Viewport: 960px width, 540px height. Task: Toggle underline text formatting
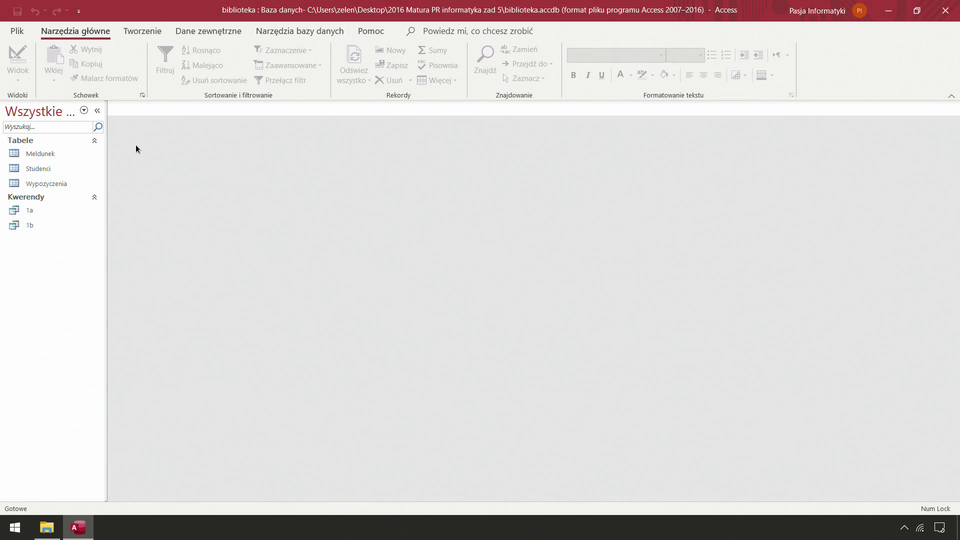601,75
